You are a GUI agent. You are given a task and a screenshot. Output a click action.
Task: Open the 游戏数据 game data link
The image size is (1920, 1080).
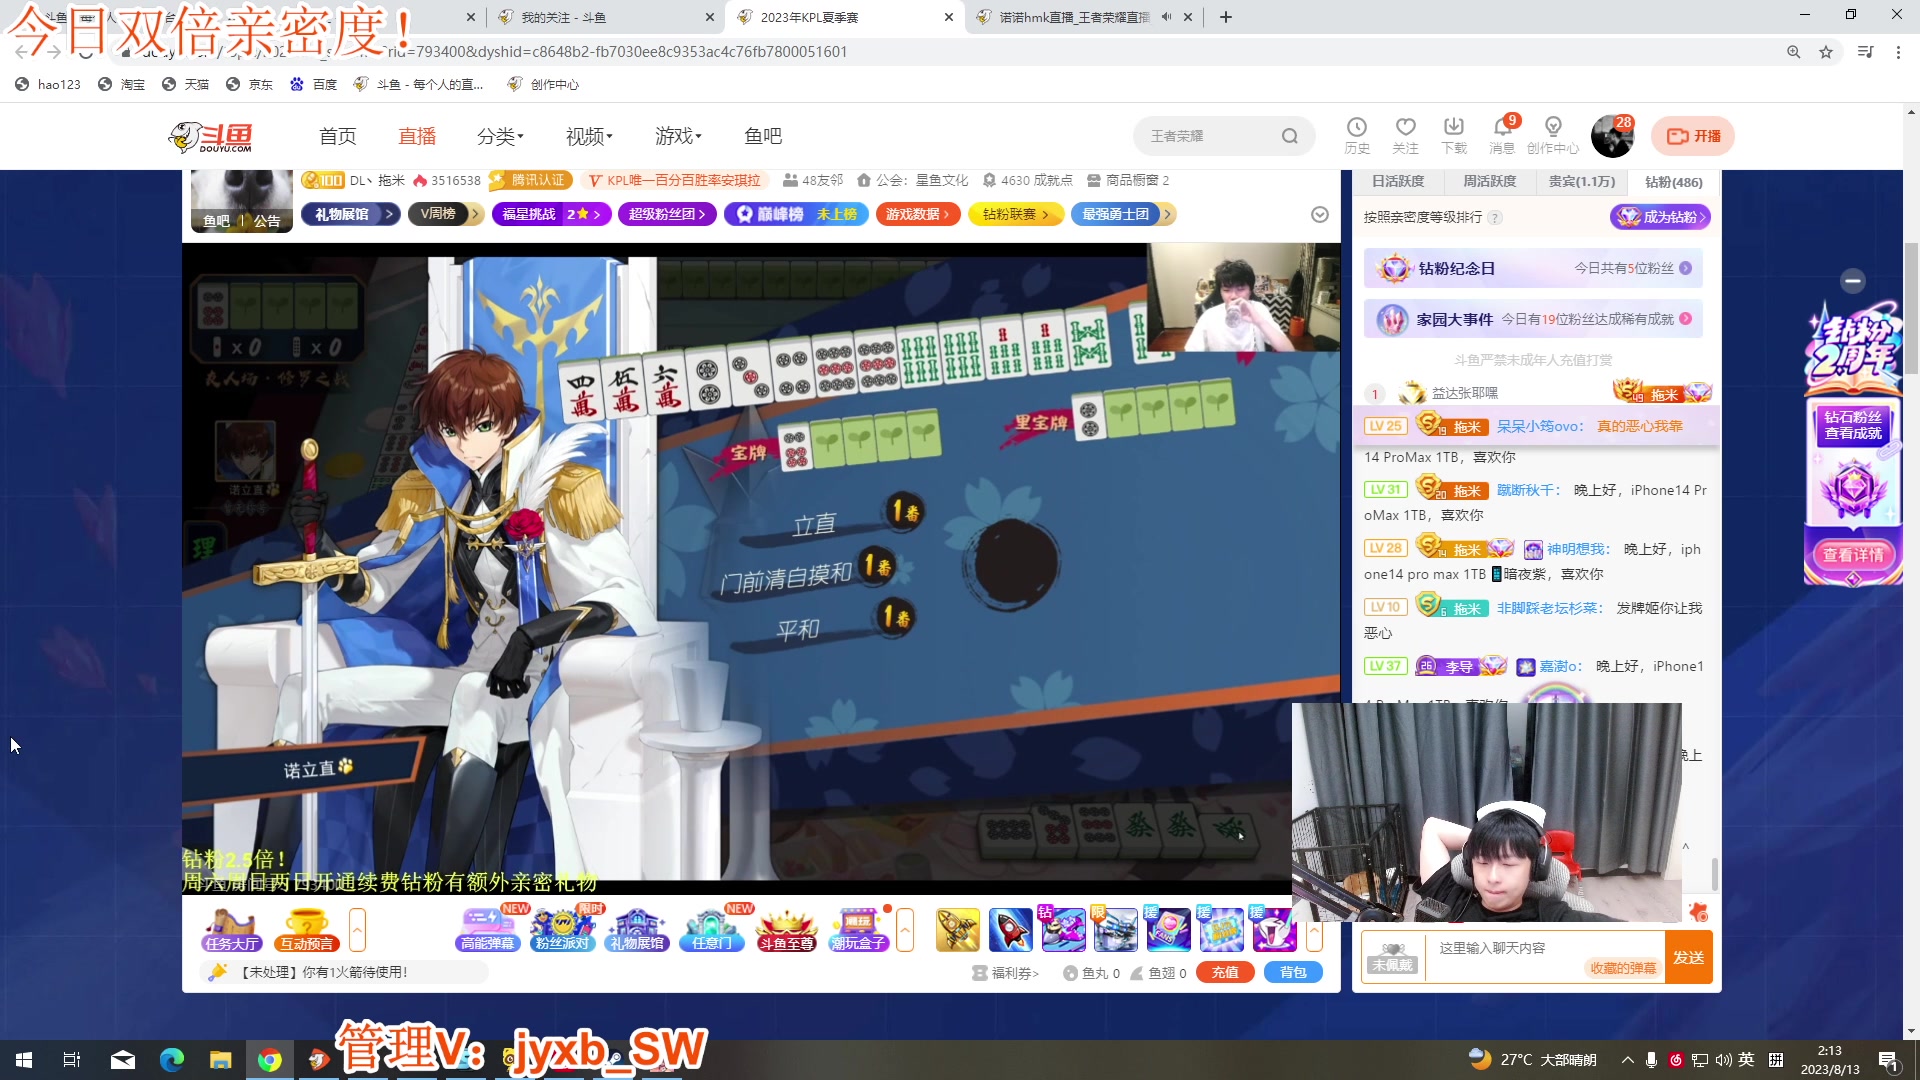pos(918,214)
